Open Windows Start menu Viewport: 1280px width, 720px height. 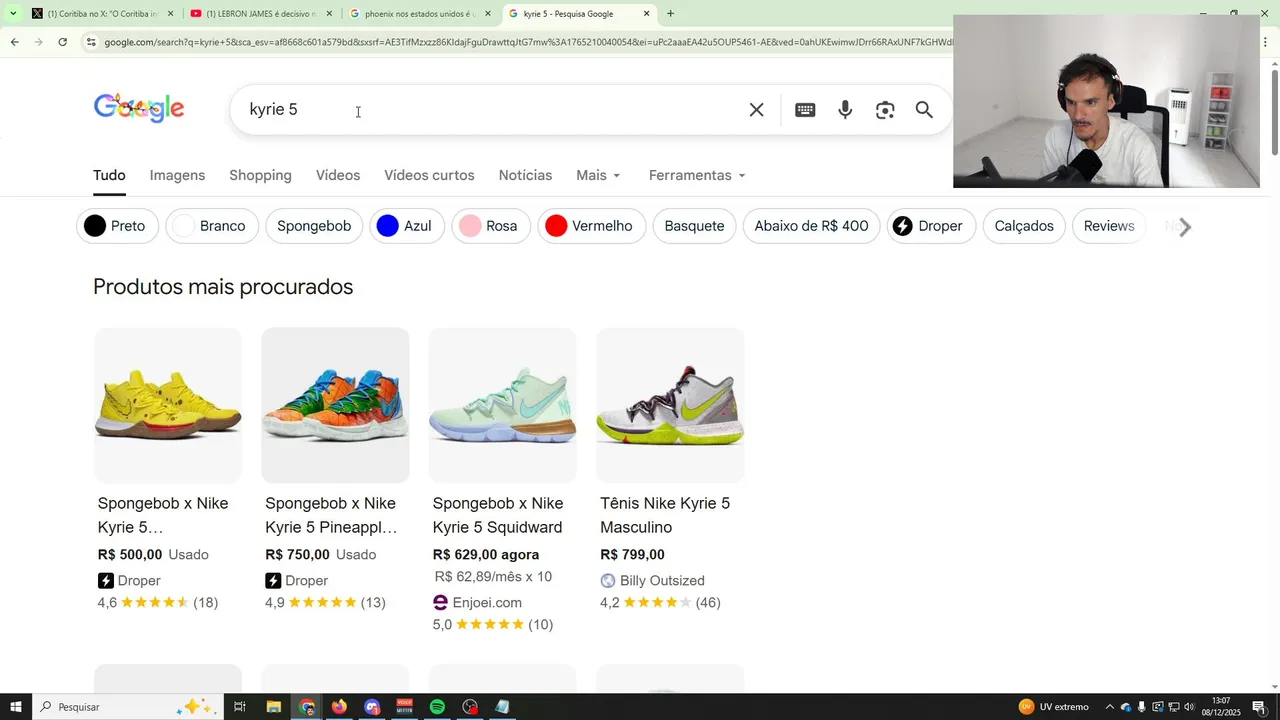pyautogui.click(x=16, y=707)
